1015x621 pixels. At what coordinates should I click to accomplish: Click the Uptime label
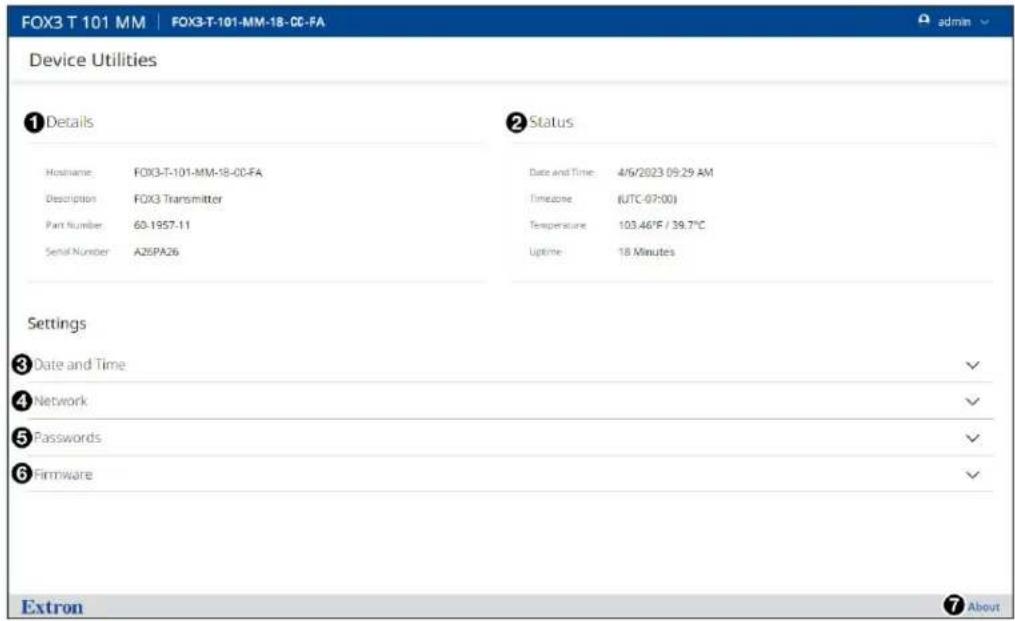click(x=545, y=252)
